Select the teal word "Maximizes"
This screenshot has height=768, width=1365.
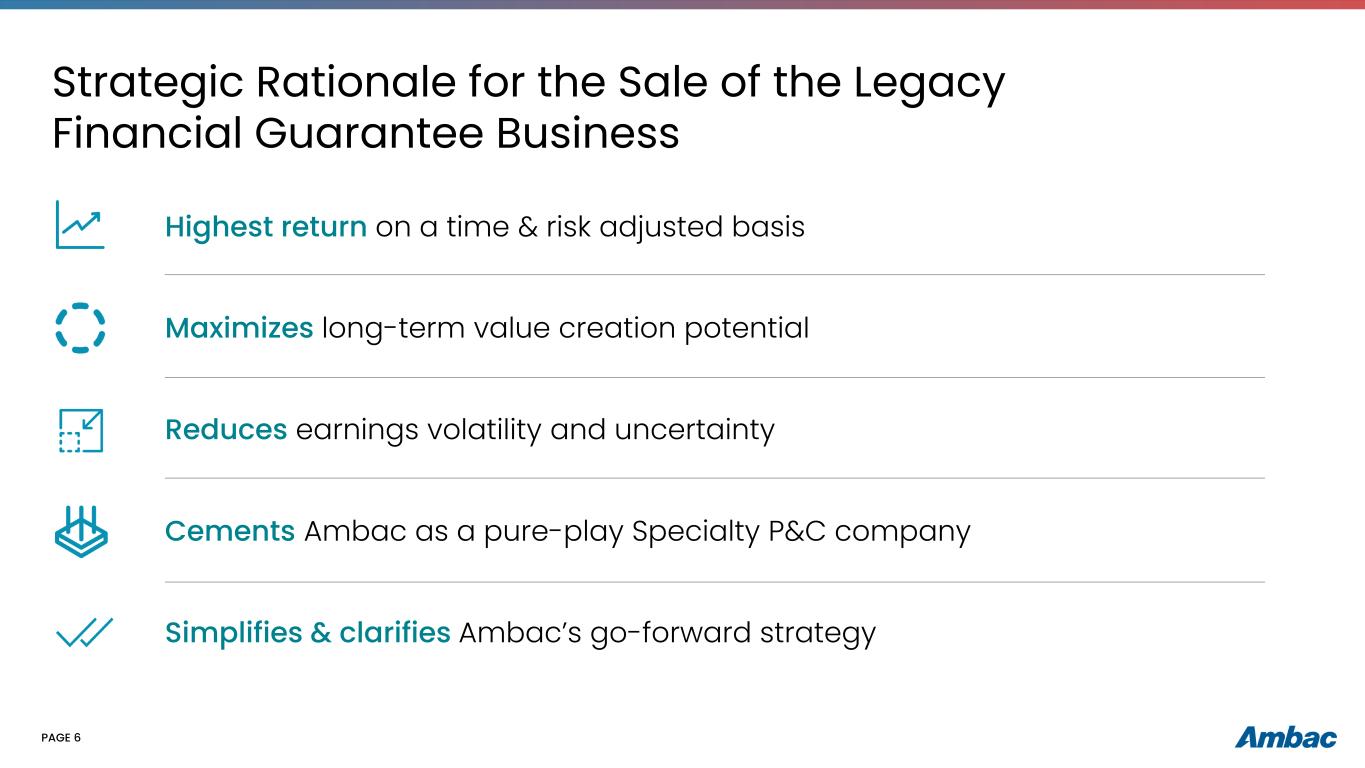(x=239, y=328)
